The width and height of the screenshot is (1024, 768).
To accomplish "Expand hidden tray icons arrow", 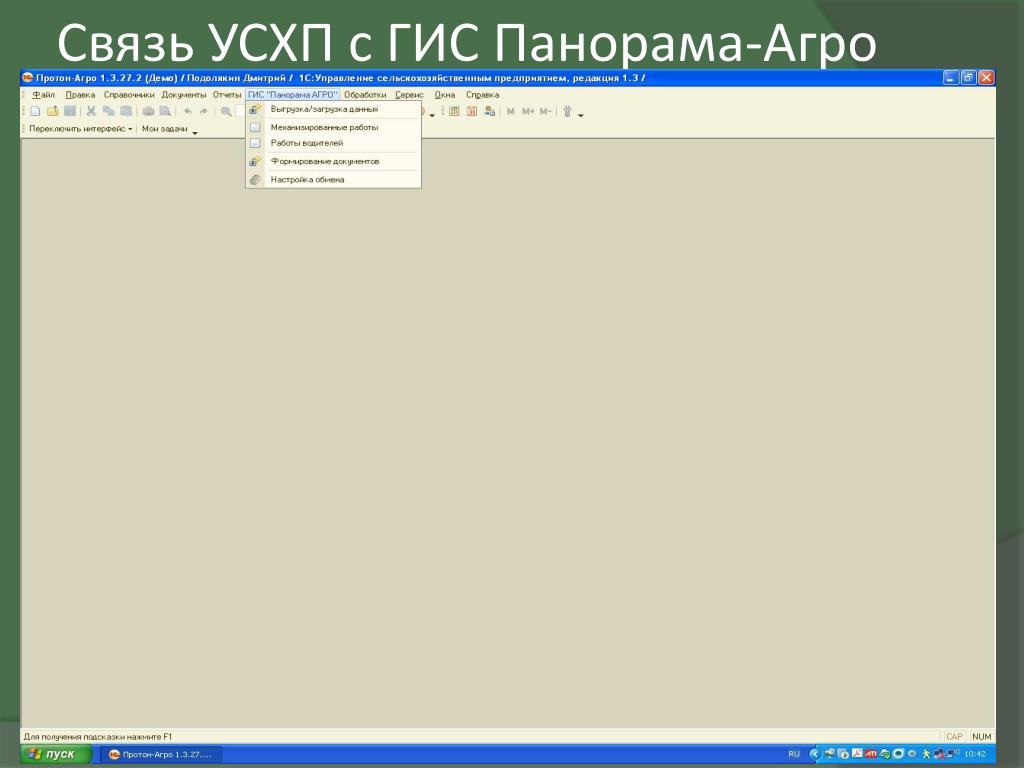I will [814, 754].
